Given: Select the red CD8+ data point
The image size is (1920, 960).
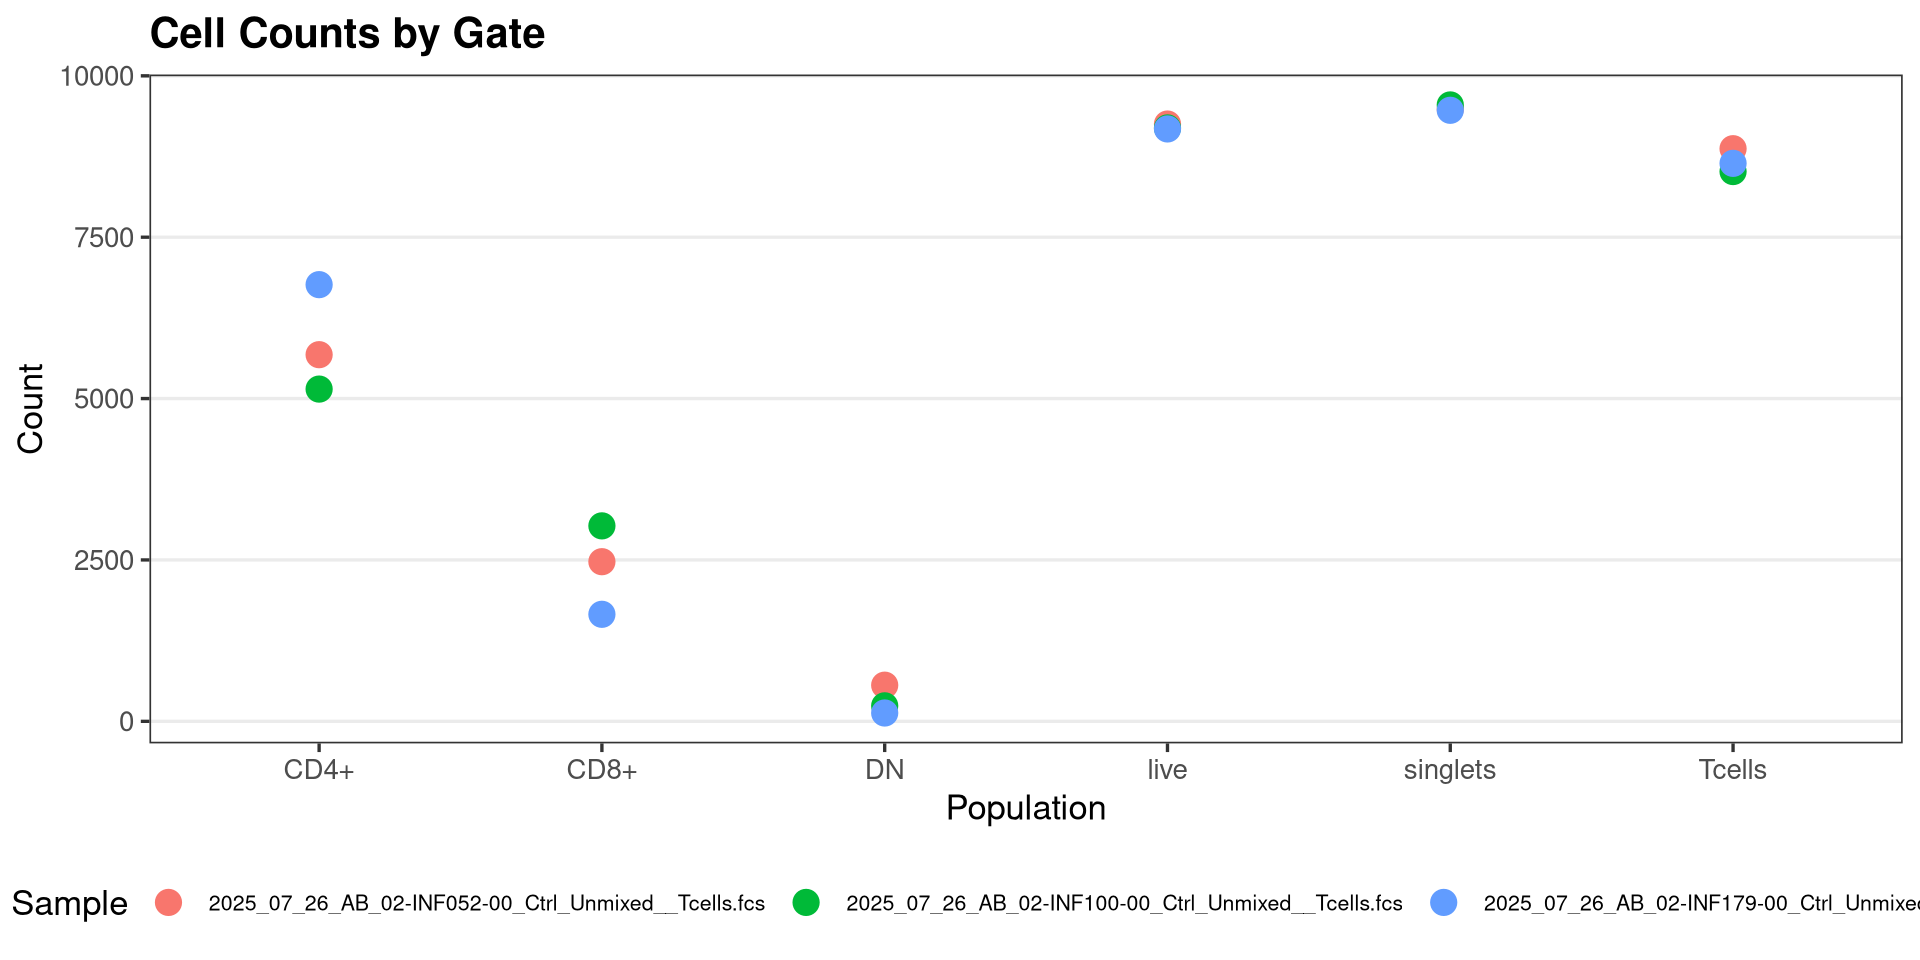Looking at the screenshot, I should [x=602, y=562].
